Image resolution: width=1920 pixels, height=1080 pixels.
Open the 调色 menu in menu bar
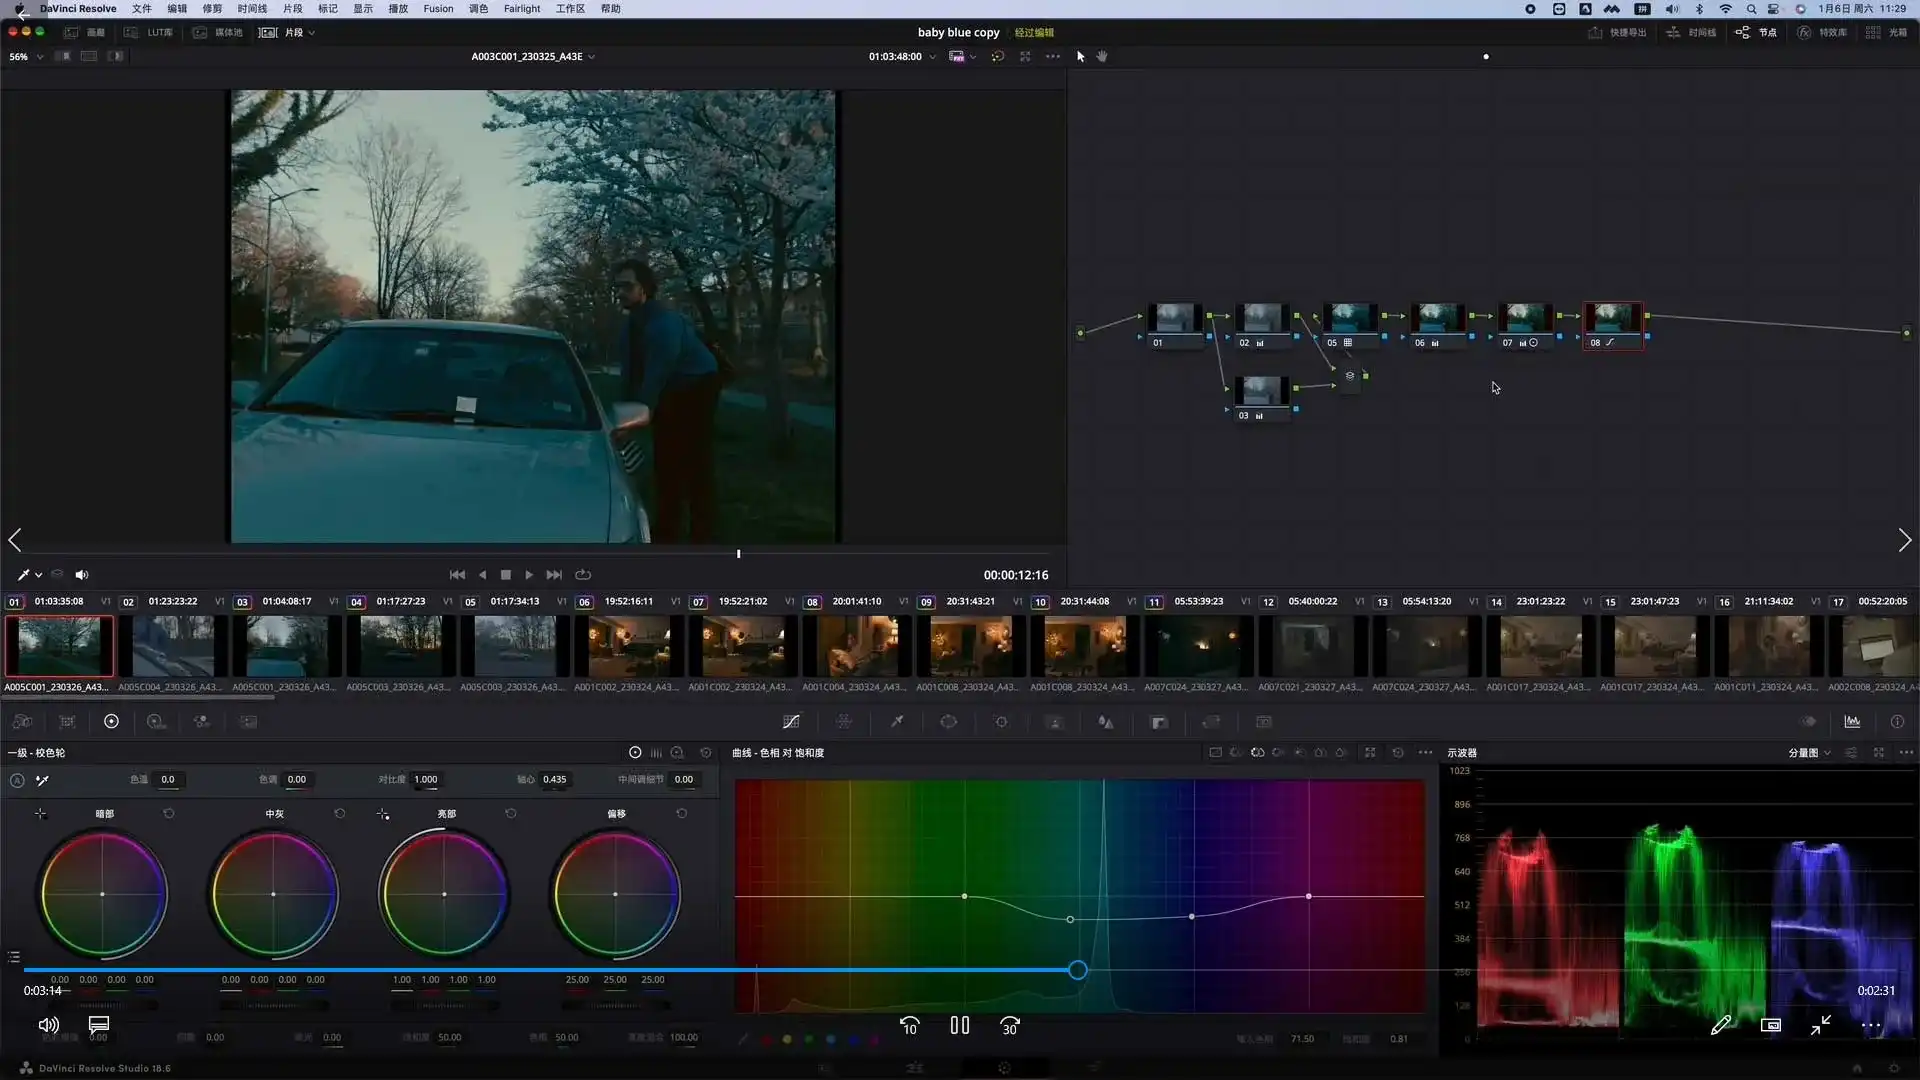478,9
